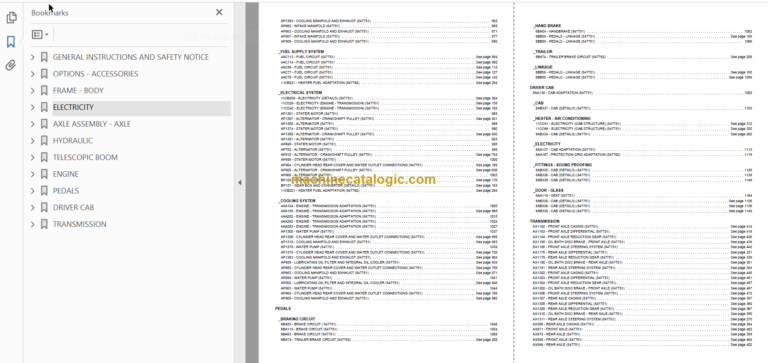Image resolution: width=768 pixels, height=363 pixels.
Task: Click the _HEATER - AIR CONDITIONING heading
Action: pyautogui.click(x=562, y=119)
